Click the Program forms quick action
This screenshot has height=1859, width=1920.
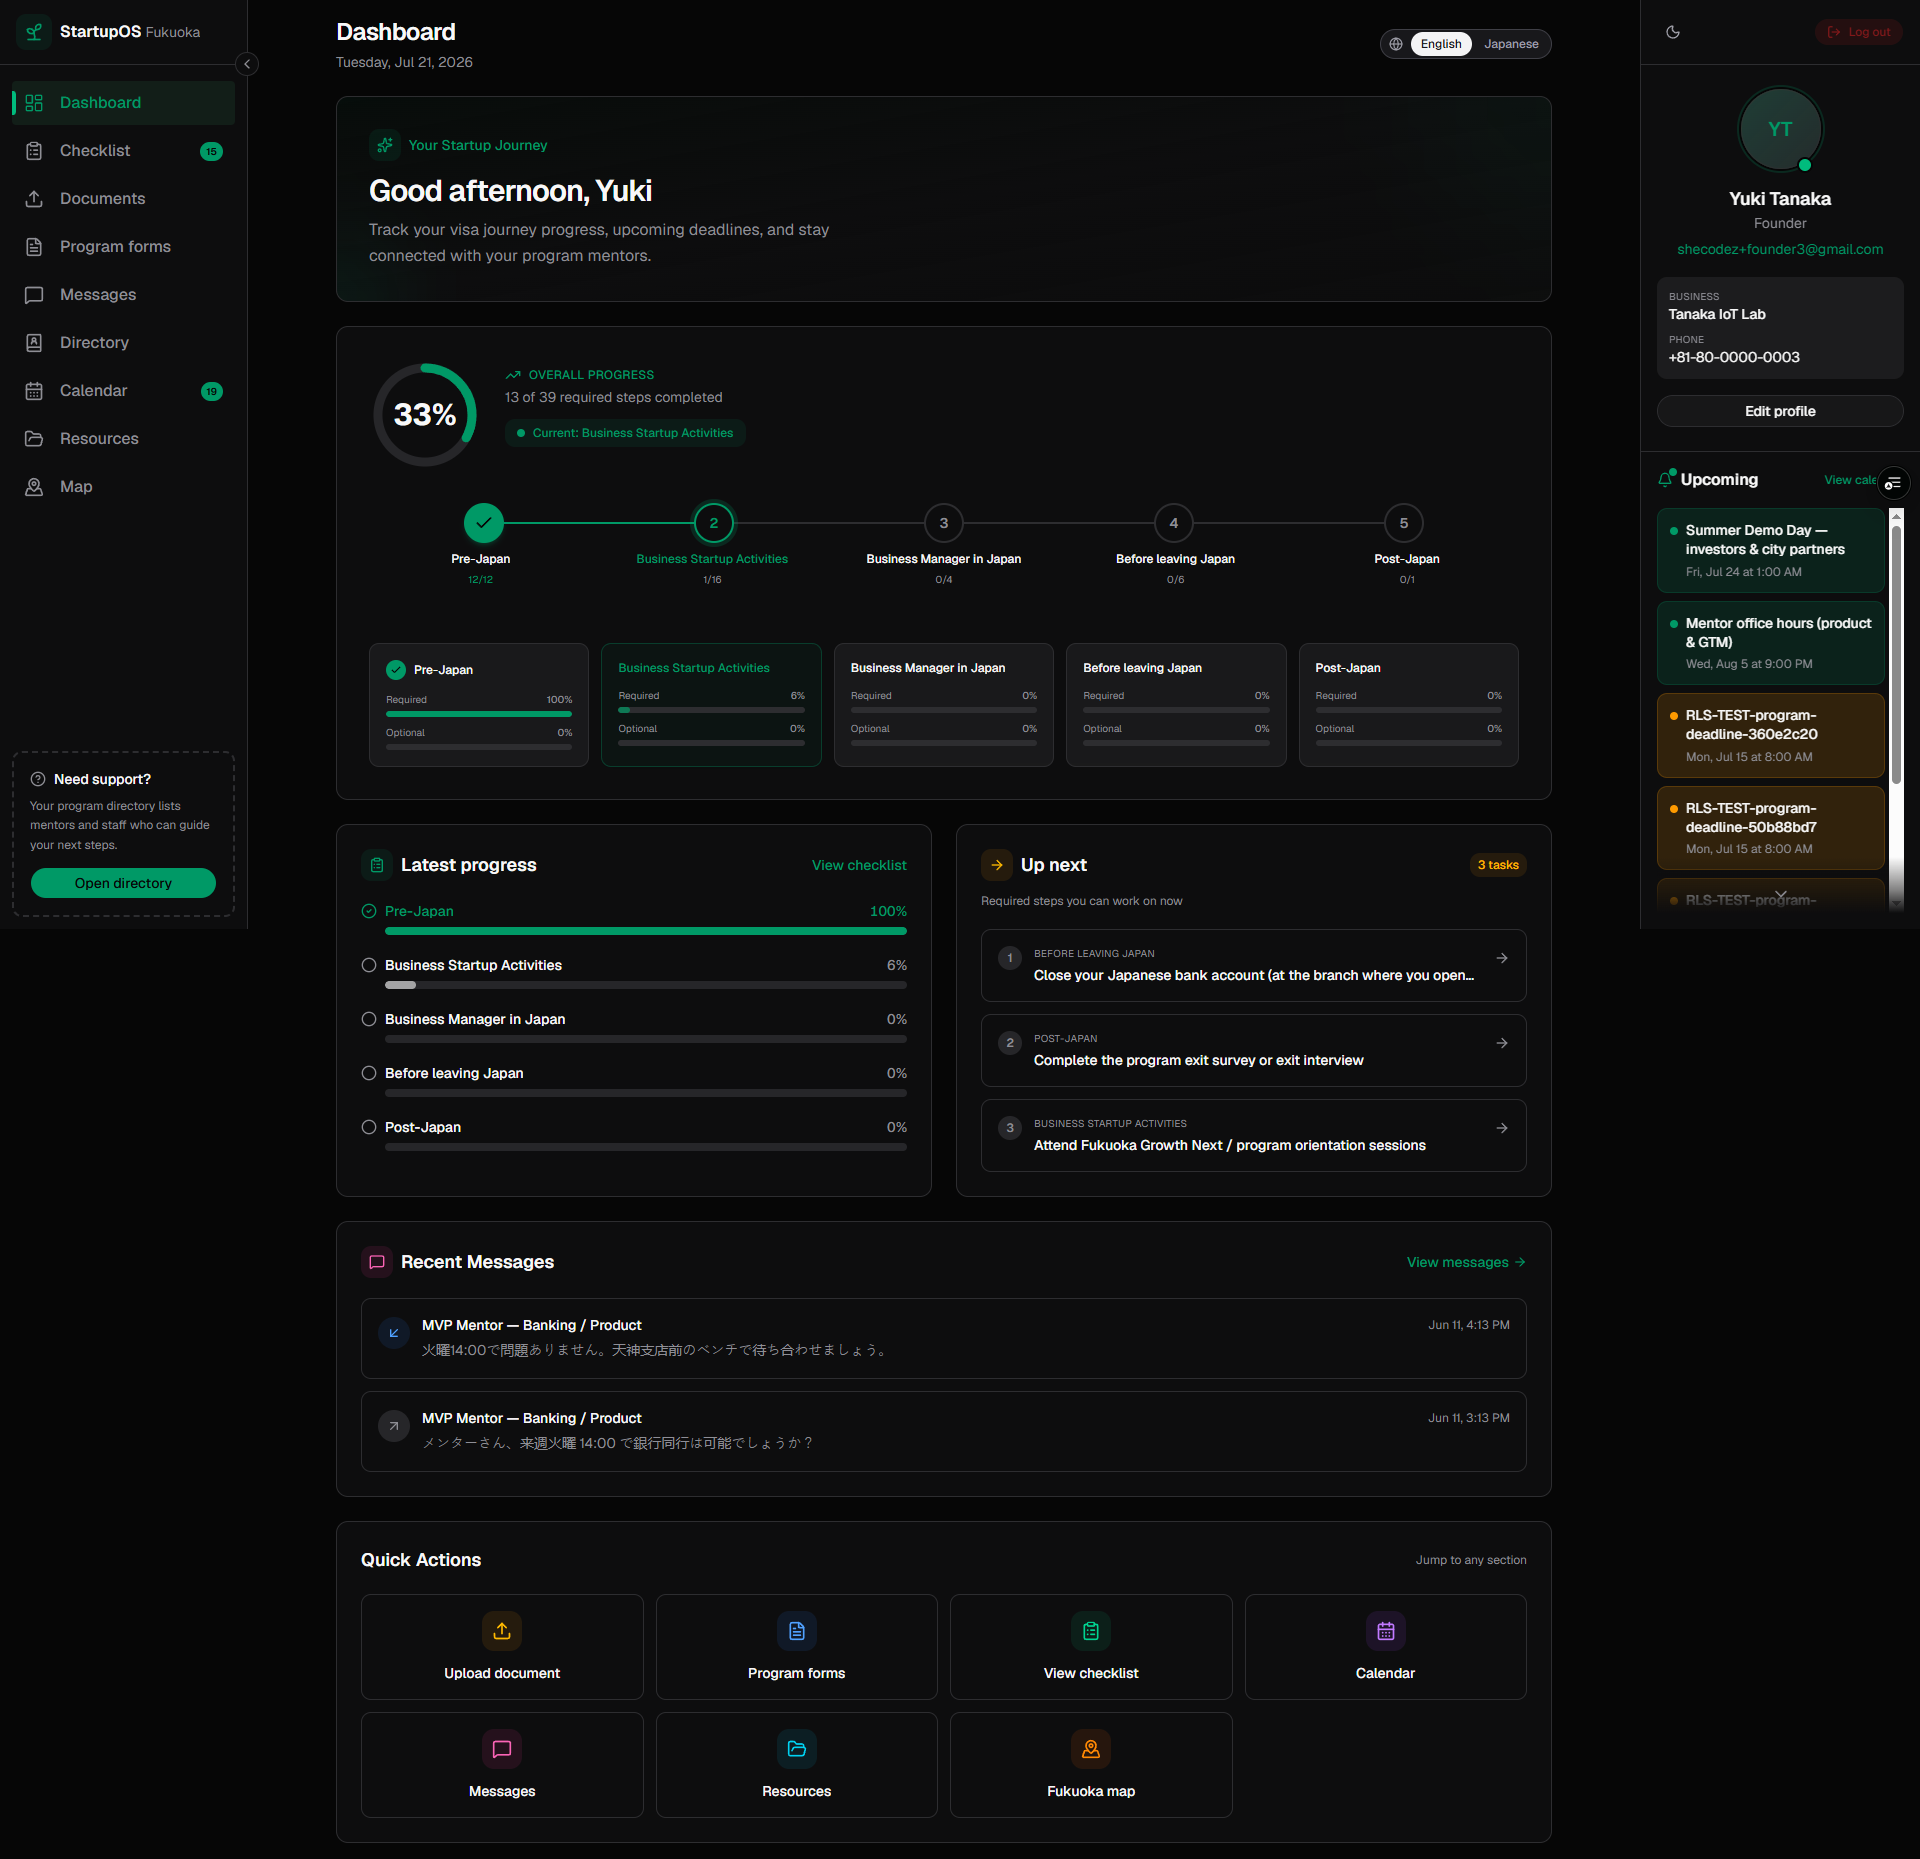797,1647
